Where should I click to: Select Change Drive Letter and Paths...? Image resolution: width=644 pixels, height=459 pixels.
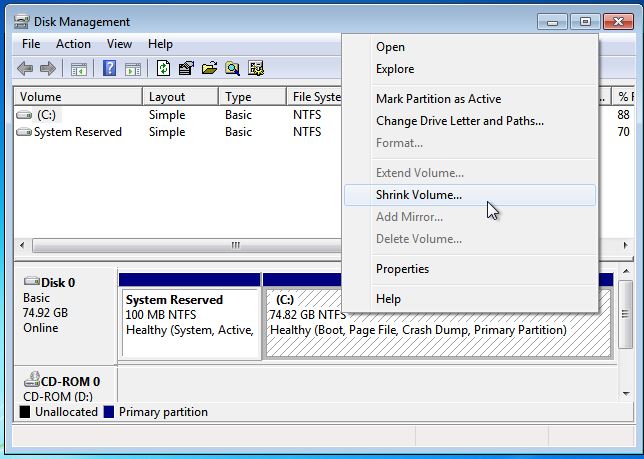tap(470, 121)
